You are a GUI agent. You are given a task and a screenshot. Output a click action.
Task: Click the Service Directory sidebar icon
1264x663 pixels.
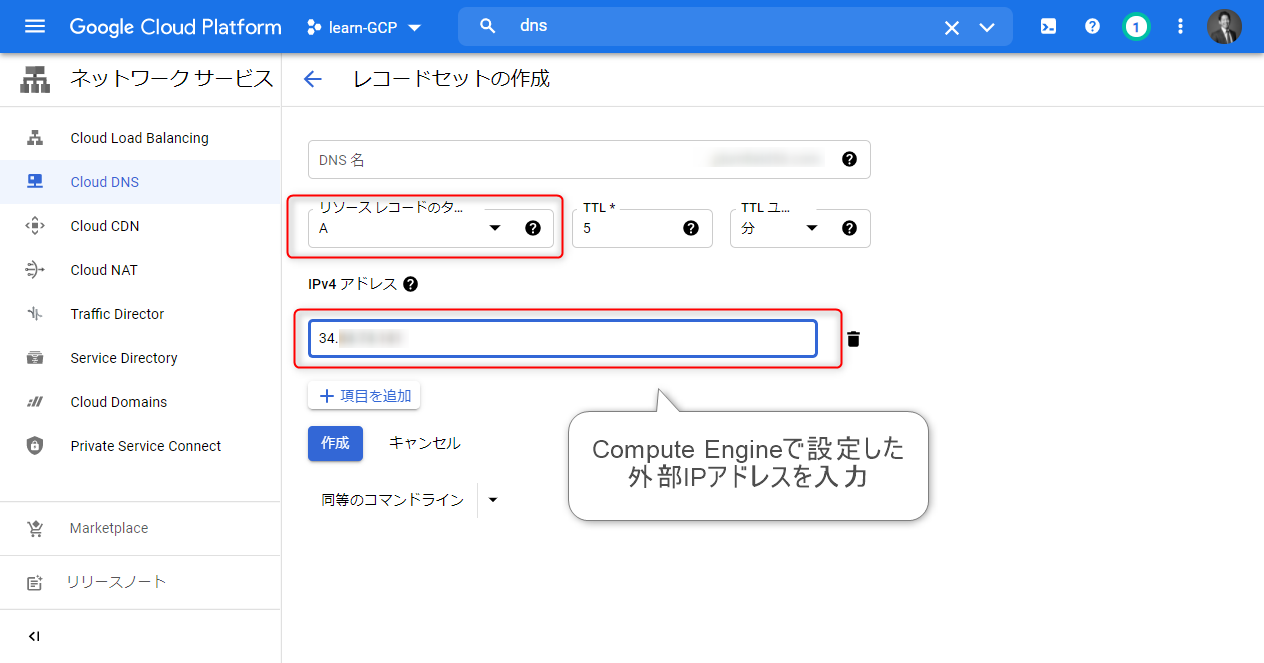tap(35, 358)
